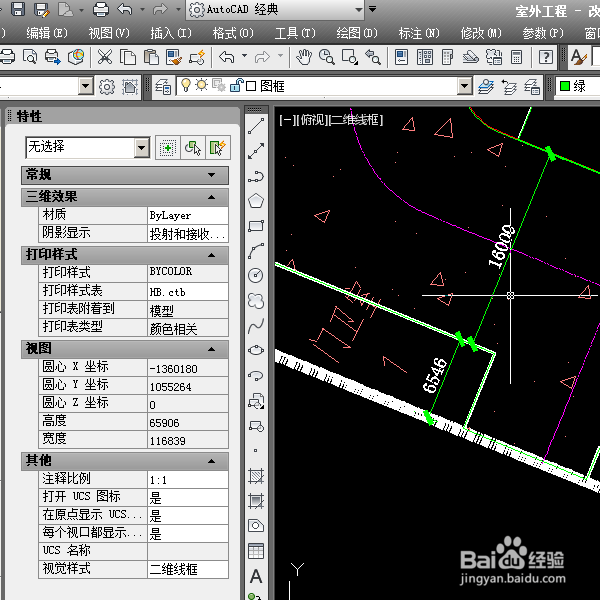Click the Zoom Window icon
Viewport: 600px width, 600px height.
[x=350, y=57]
